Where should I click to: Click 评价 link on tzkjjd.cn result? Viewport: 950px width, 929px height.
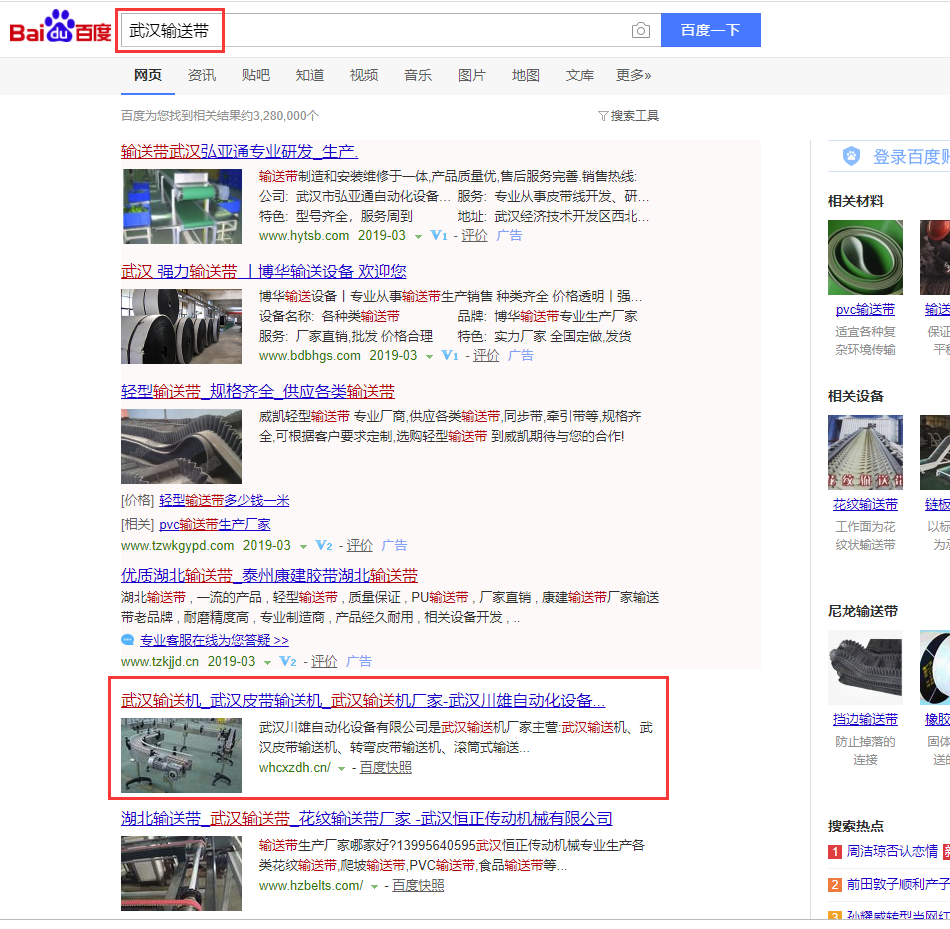click(x=324, y=662)
